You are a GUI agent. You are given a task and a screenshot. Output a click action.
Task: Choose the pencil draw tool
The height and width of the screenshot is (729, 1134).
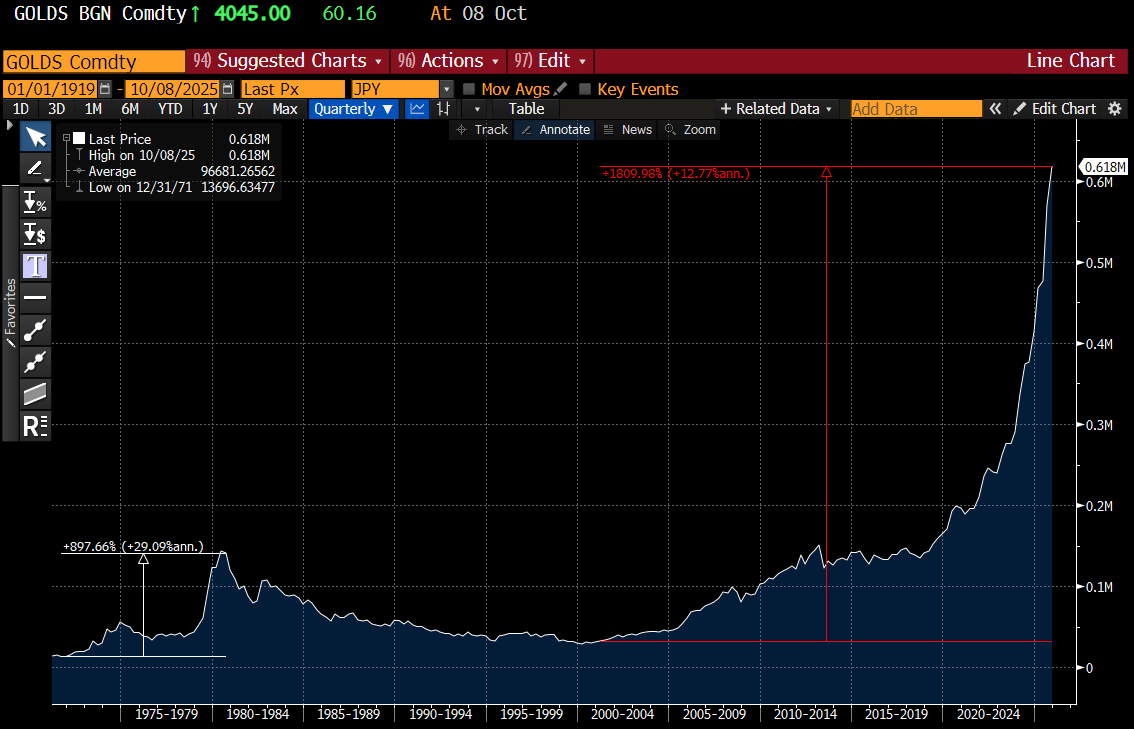34,168
